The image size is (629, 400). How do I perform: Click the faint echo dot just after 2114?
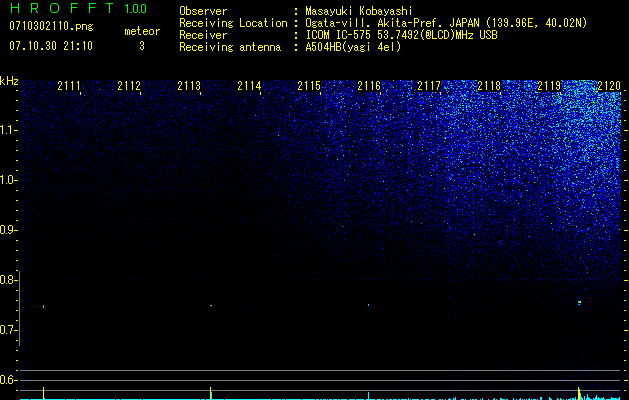point(248,307)
